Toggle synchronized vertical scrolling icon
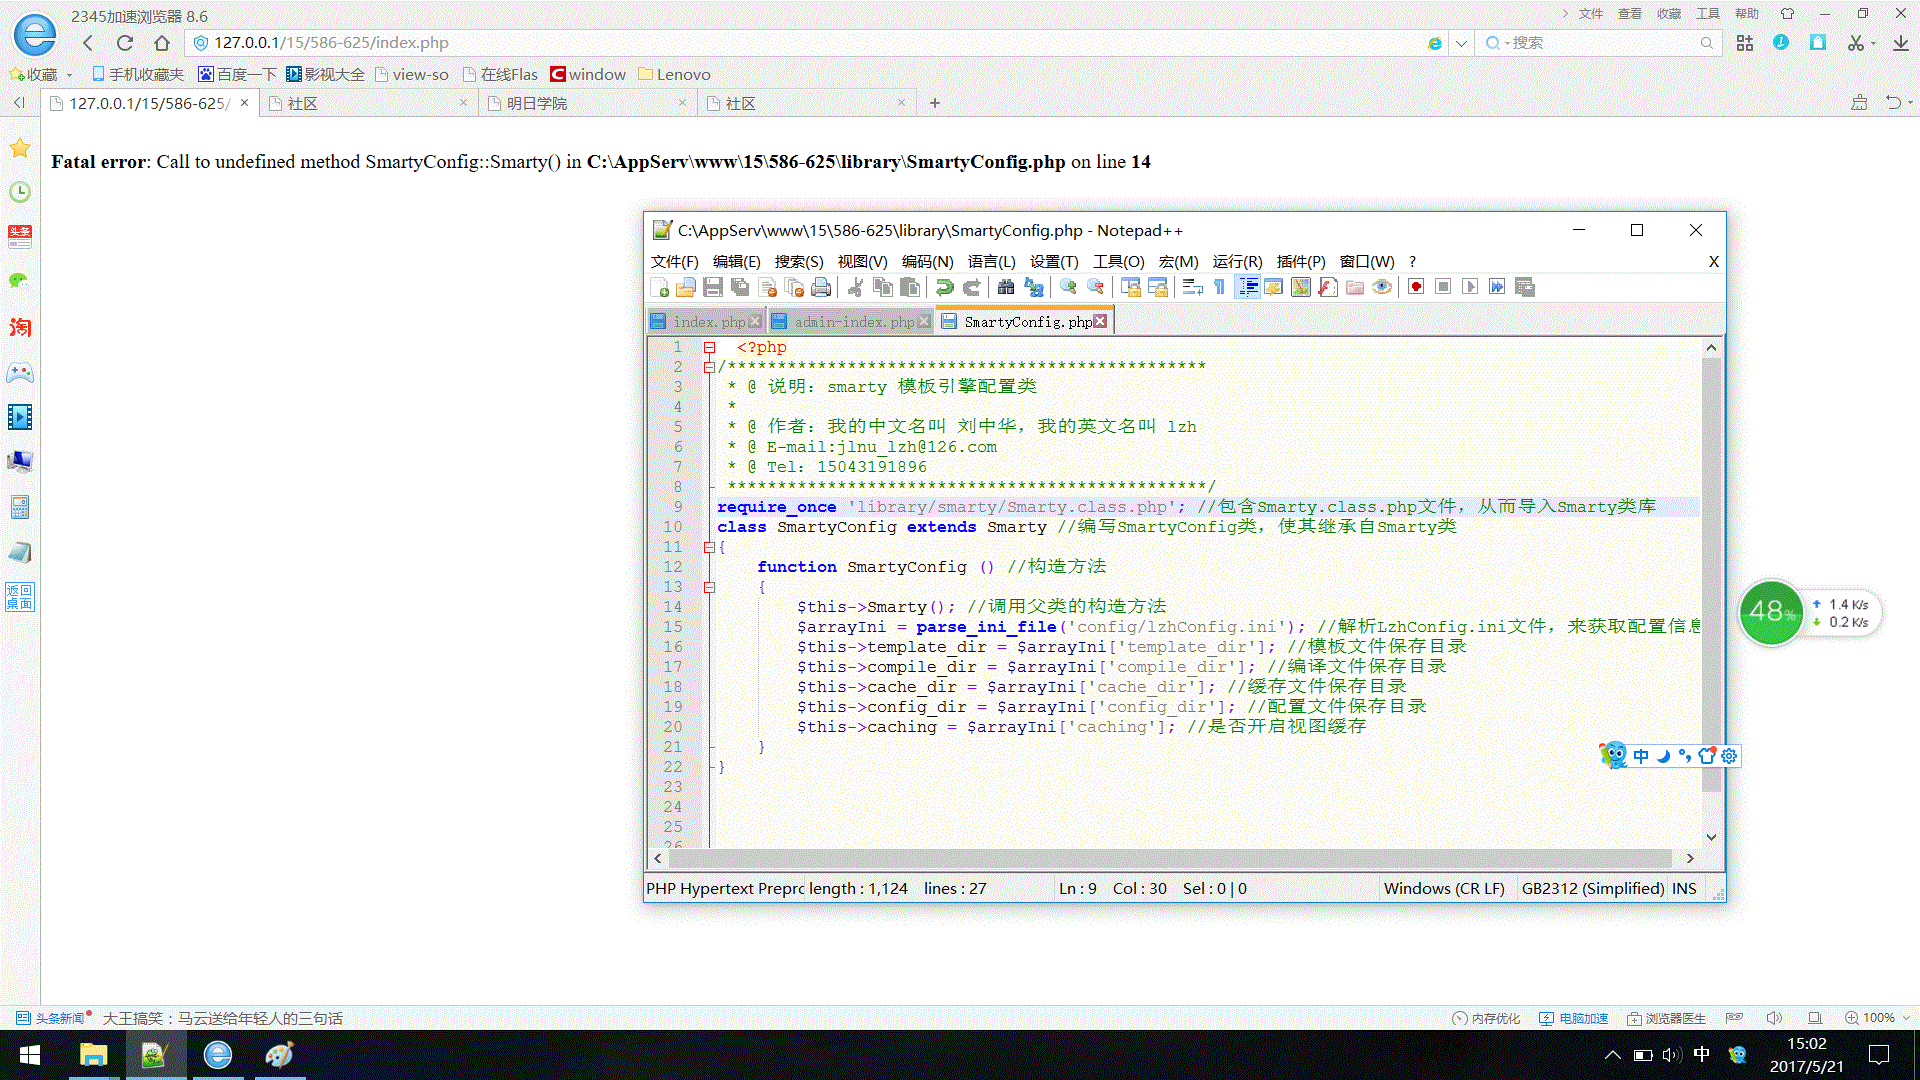Image resolution: width=1920 pixels, height=1080 pixels. [1131, 288]
